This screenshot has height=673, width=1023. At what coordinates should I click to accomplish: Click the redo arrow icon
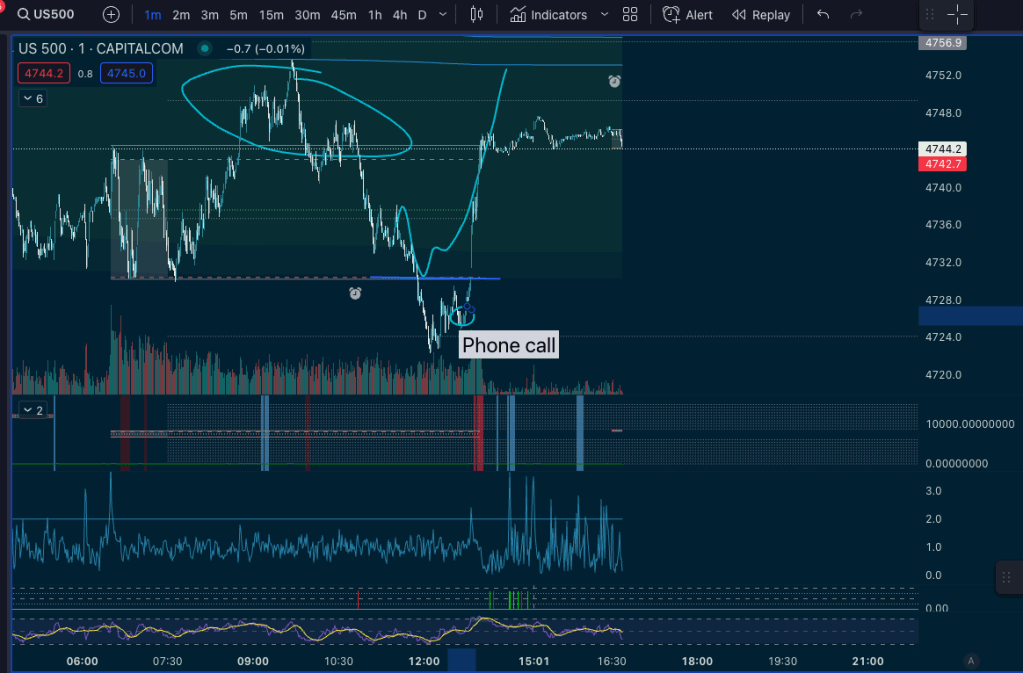click(x=856, y=15)
